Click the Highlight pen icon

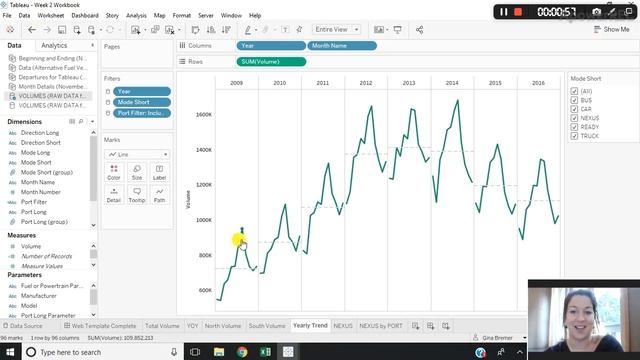click(248, 30)
